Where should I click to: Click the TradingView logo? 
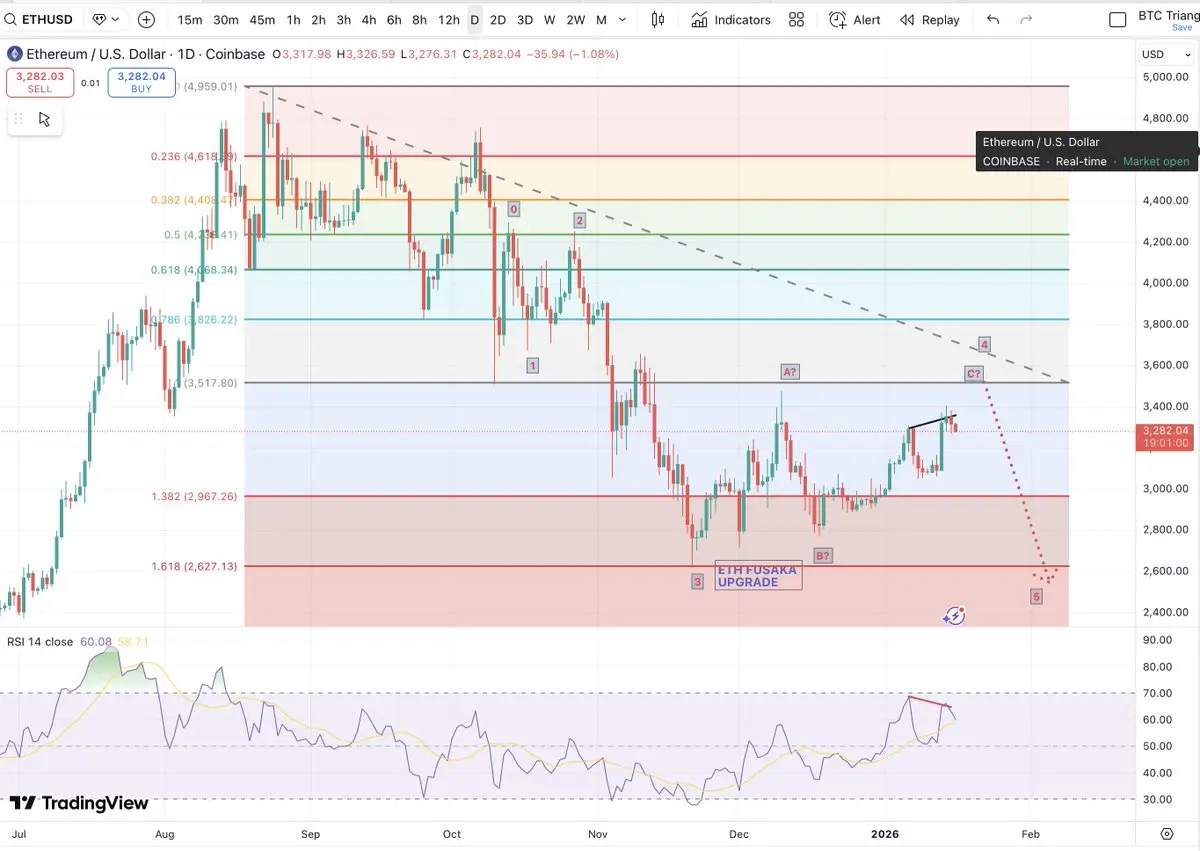79,803
